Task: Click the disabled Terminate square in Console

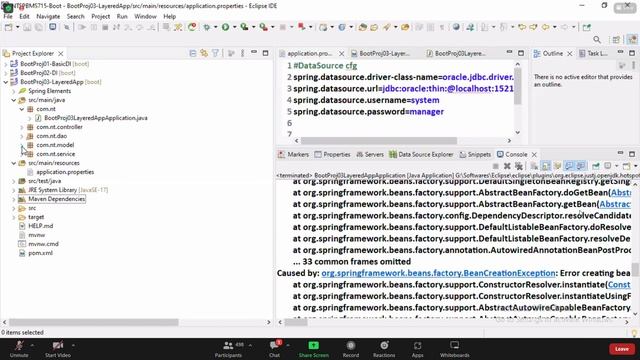Action: 496,166
